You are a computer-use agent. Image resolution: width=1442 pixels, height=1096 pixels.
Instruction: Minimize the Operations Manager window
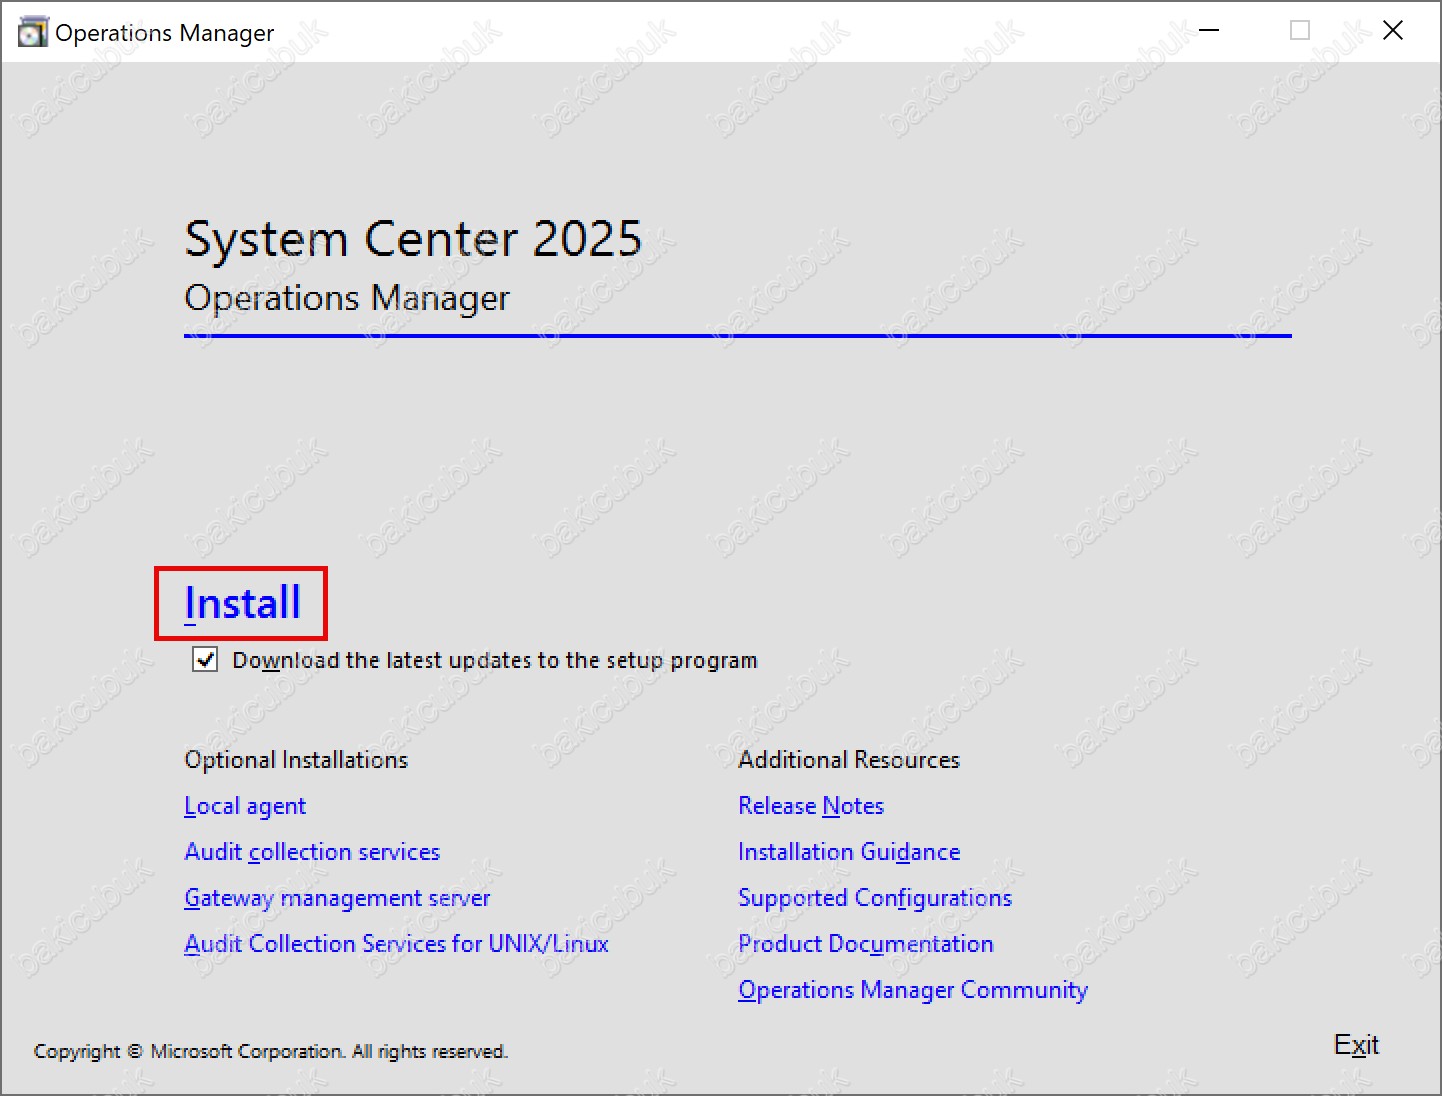(x=1209, y=31)
